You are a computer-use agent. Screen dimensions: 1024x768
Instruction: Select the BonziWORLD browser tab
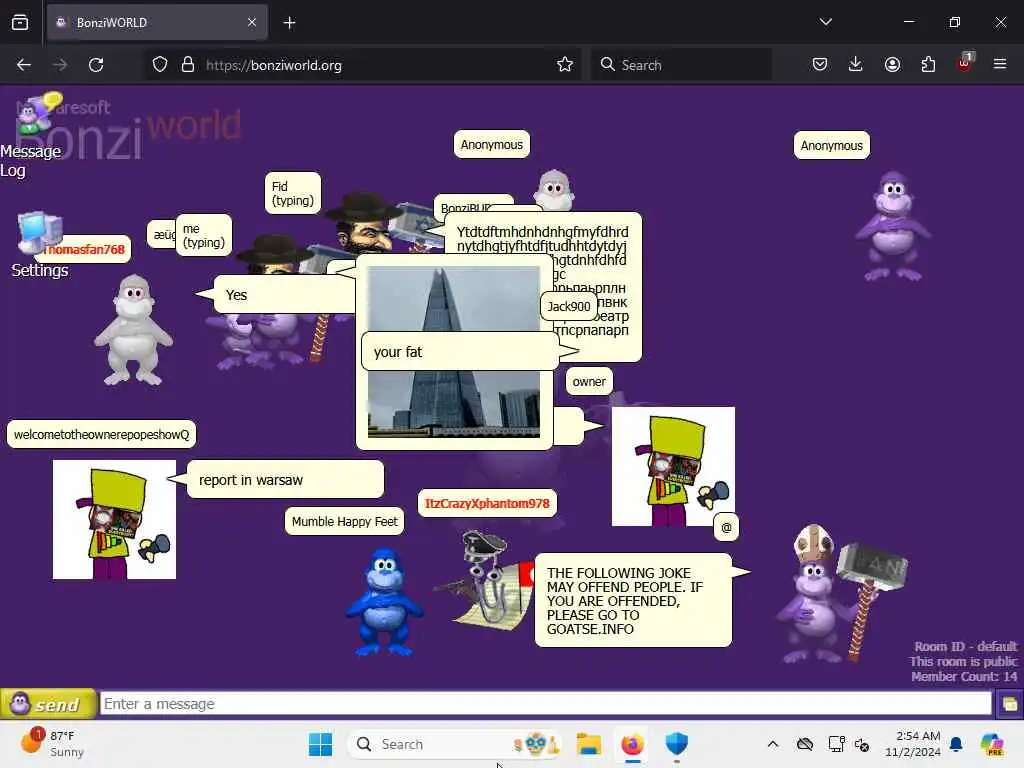point(157,22)
